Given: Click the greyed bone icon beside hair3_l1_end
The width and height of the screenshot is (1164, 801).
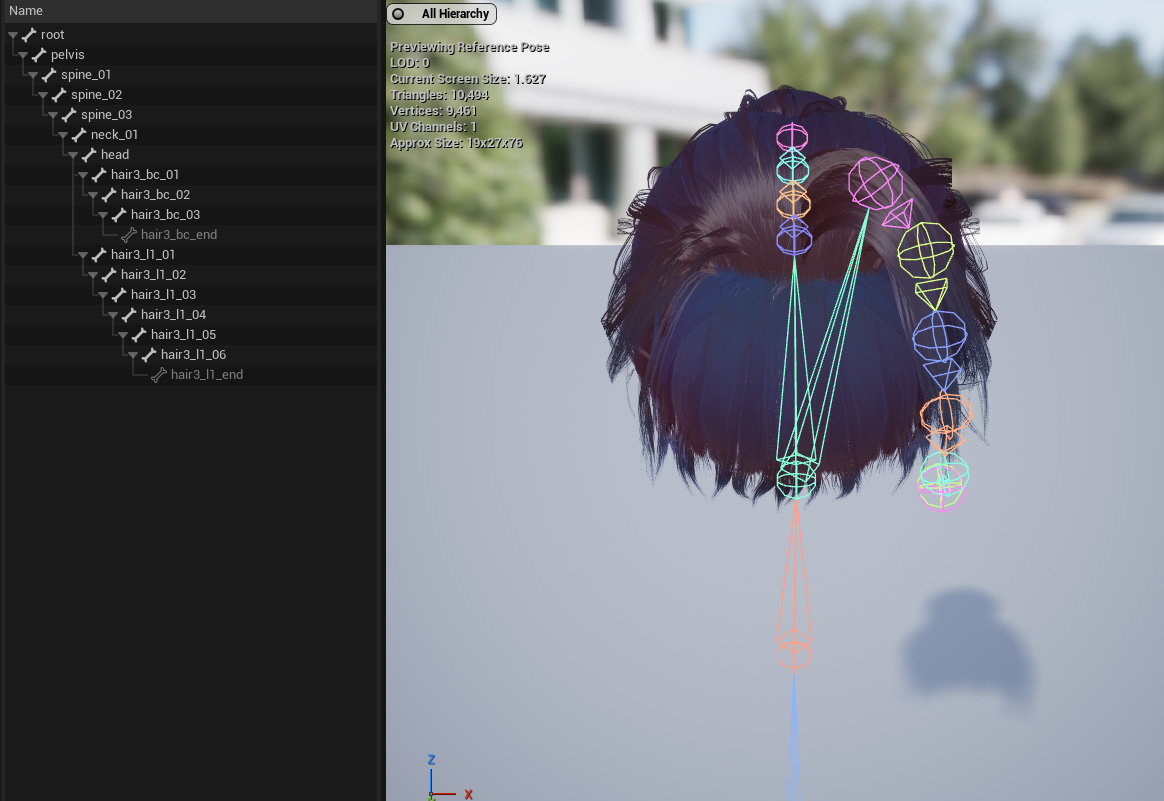Looking at the screenshot, I should coord(160,376).
